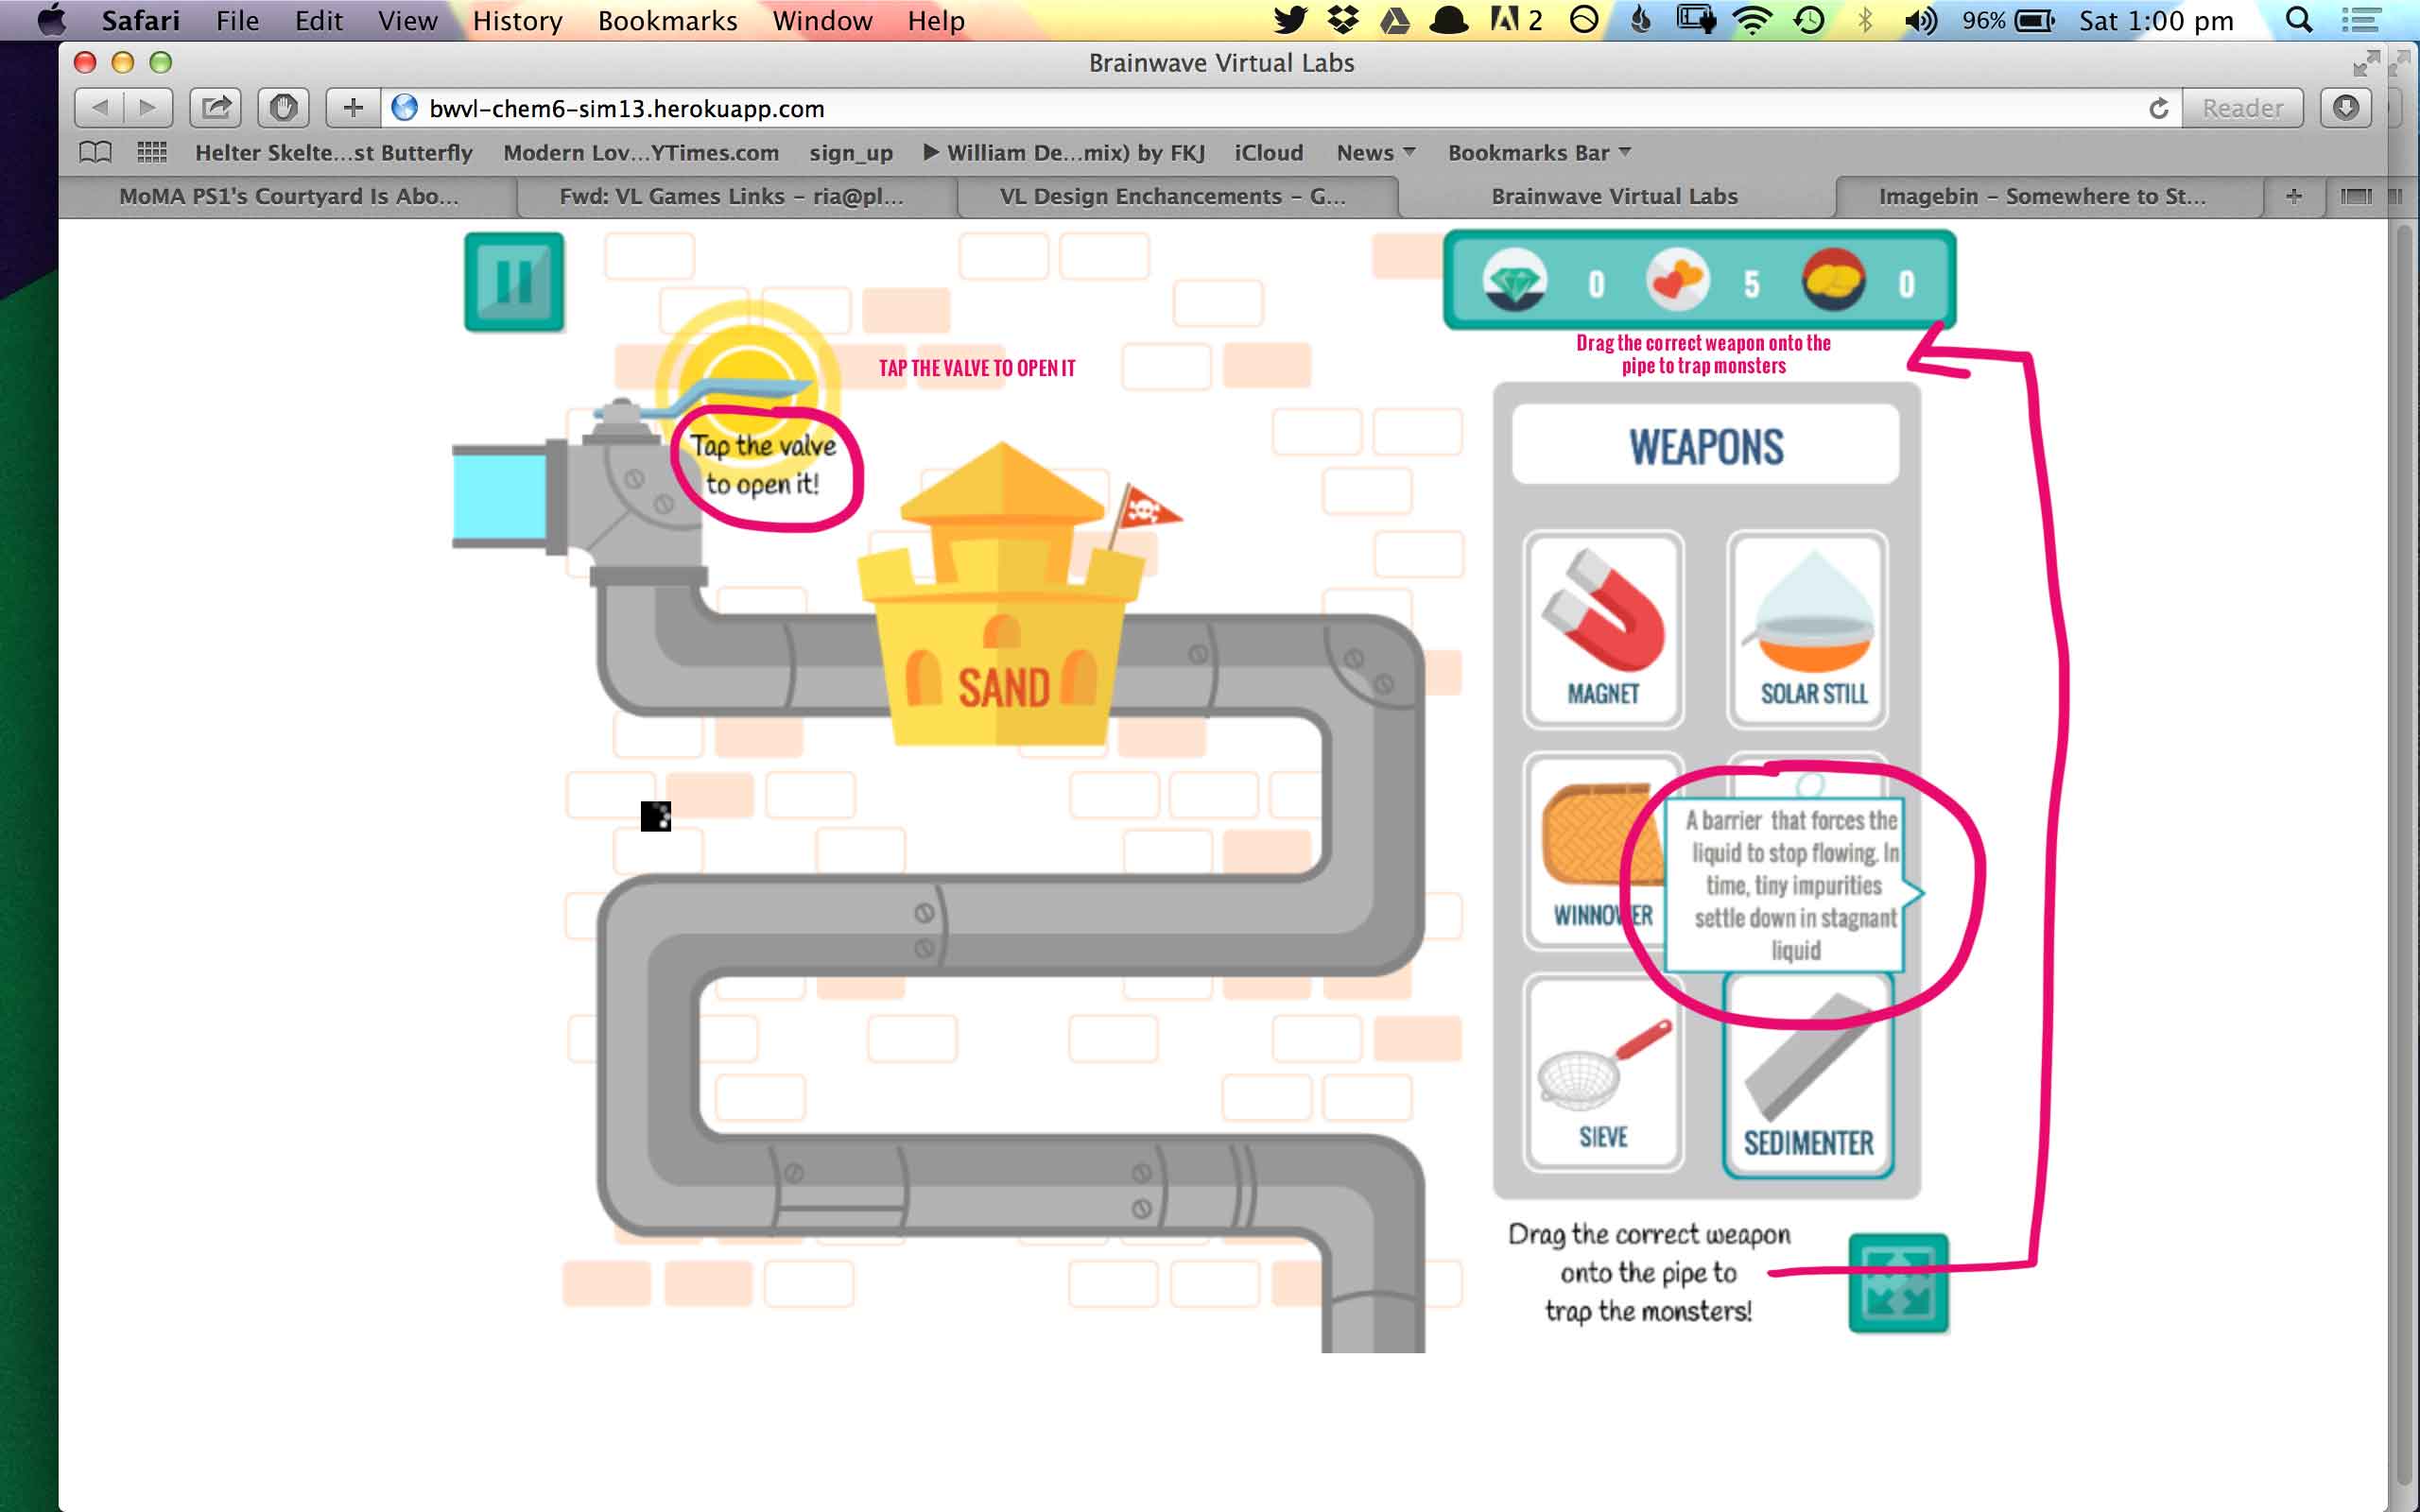Open the Downloads button in toolbar

[x=2346, y=108]
